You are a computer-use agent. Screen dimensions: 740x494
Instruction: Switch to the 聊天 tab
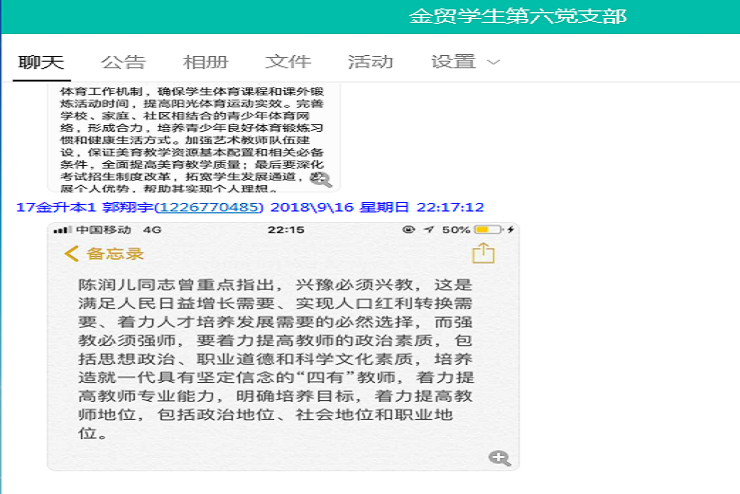pos(41,62)
